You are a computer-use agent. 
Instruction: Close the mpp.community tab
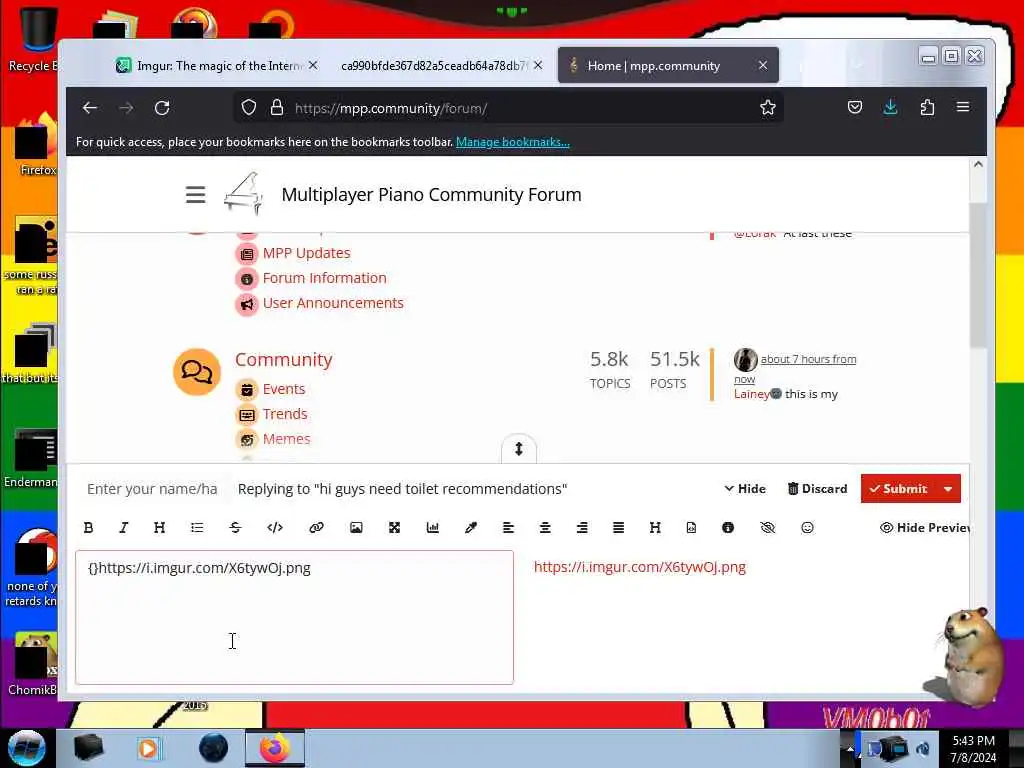click(x=763, y=65)
